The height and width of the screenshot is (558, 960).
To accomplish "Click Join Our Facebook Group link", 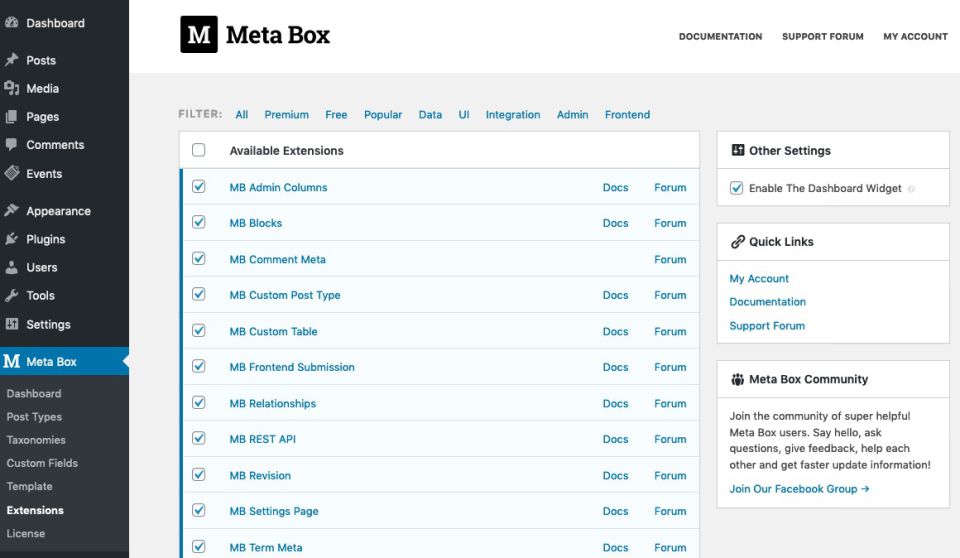I will click(799, 489).
